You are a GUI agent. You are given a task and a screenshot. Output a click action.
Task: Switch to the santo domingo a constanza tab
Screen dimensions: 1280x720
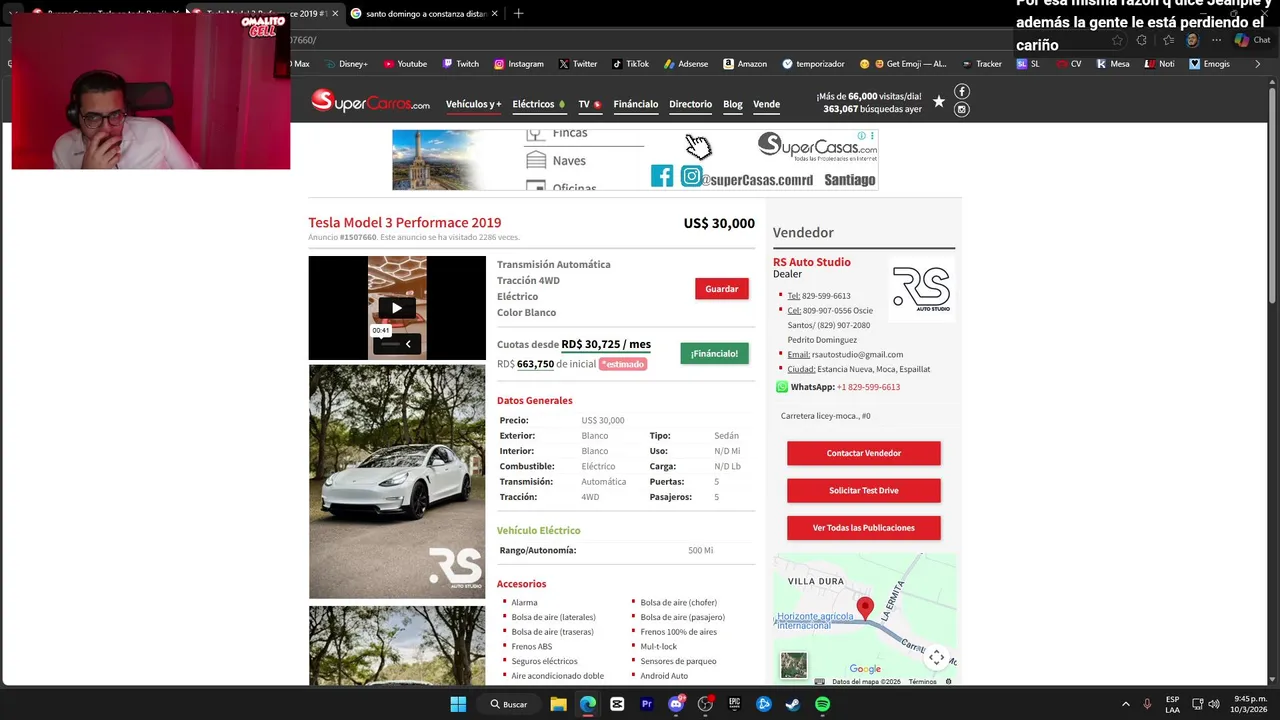tap(424, 14)
